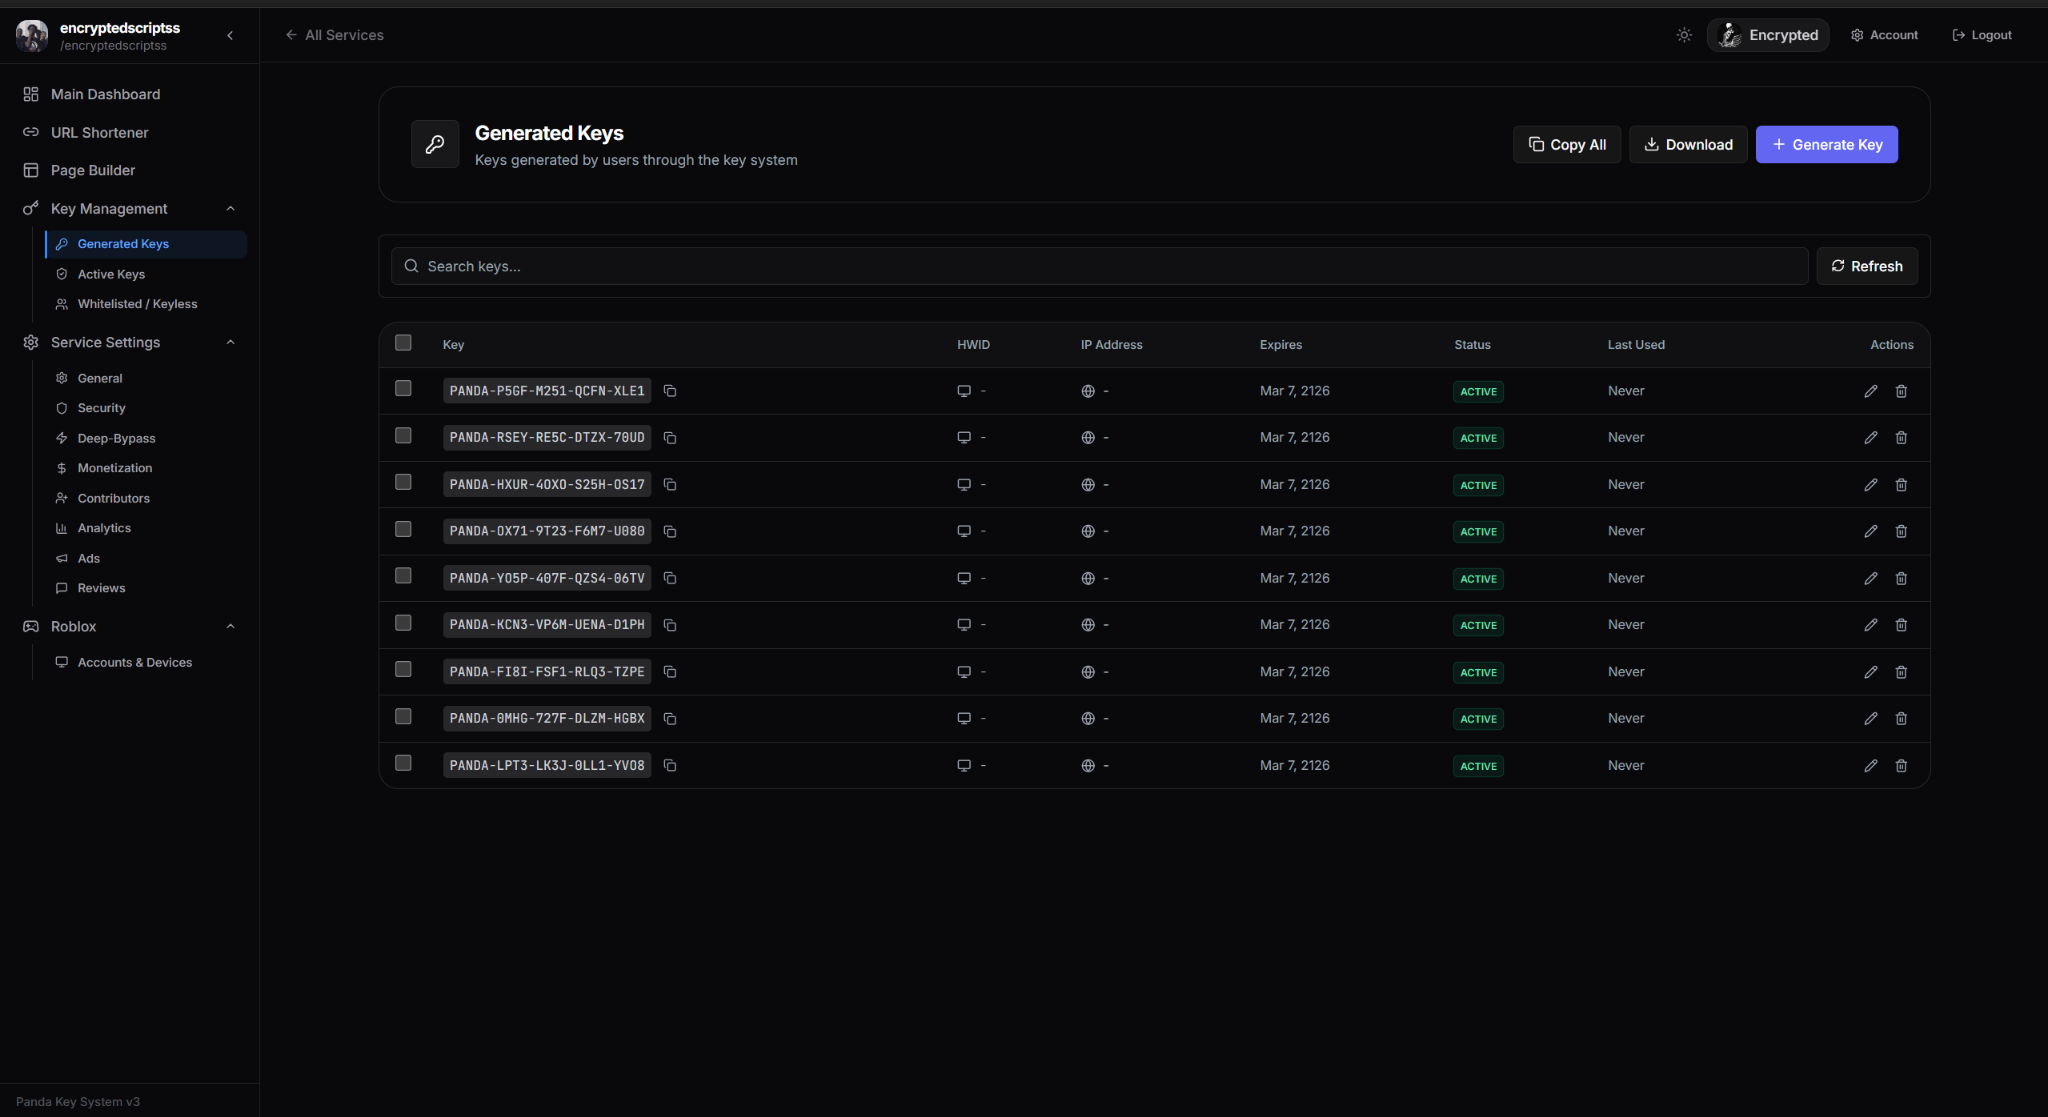This screenshot has width=2048, height=1117.
Task: Open the encryptedscriptss profile avatar
Action: click(x=32, y=35)
